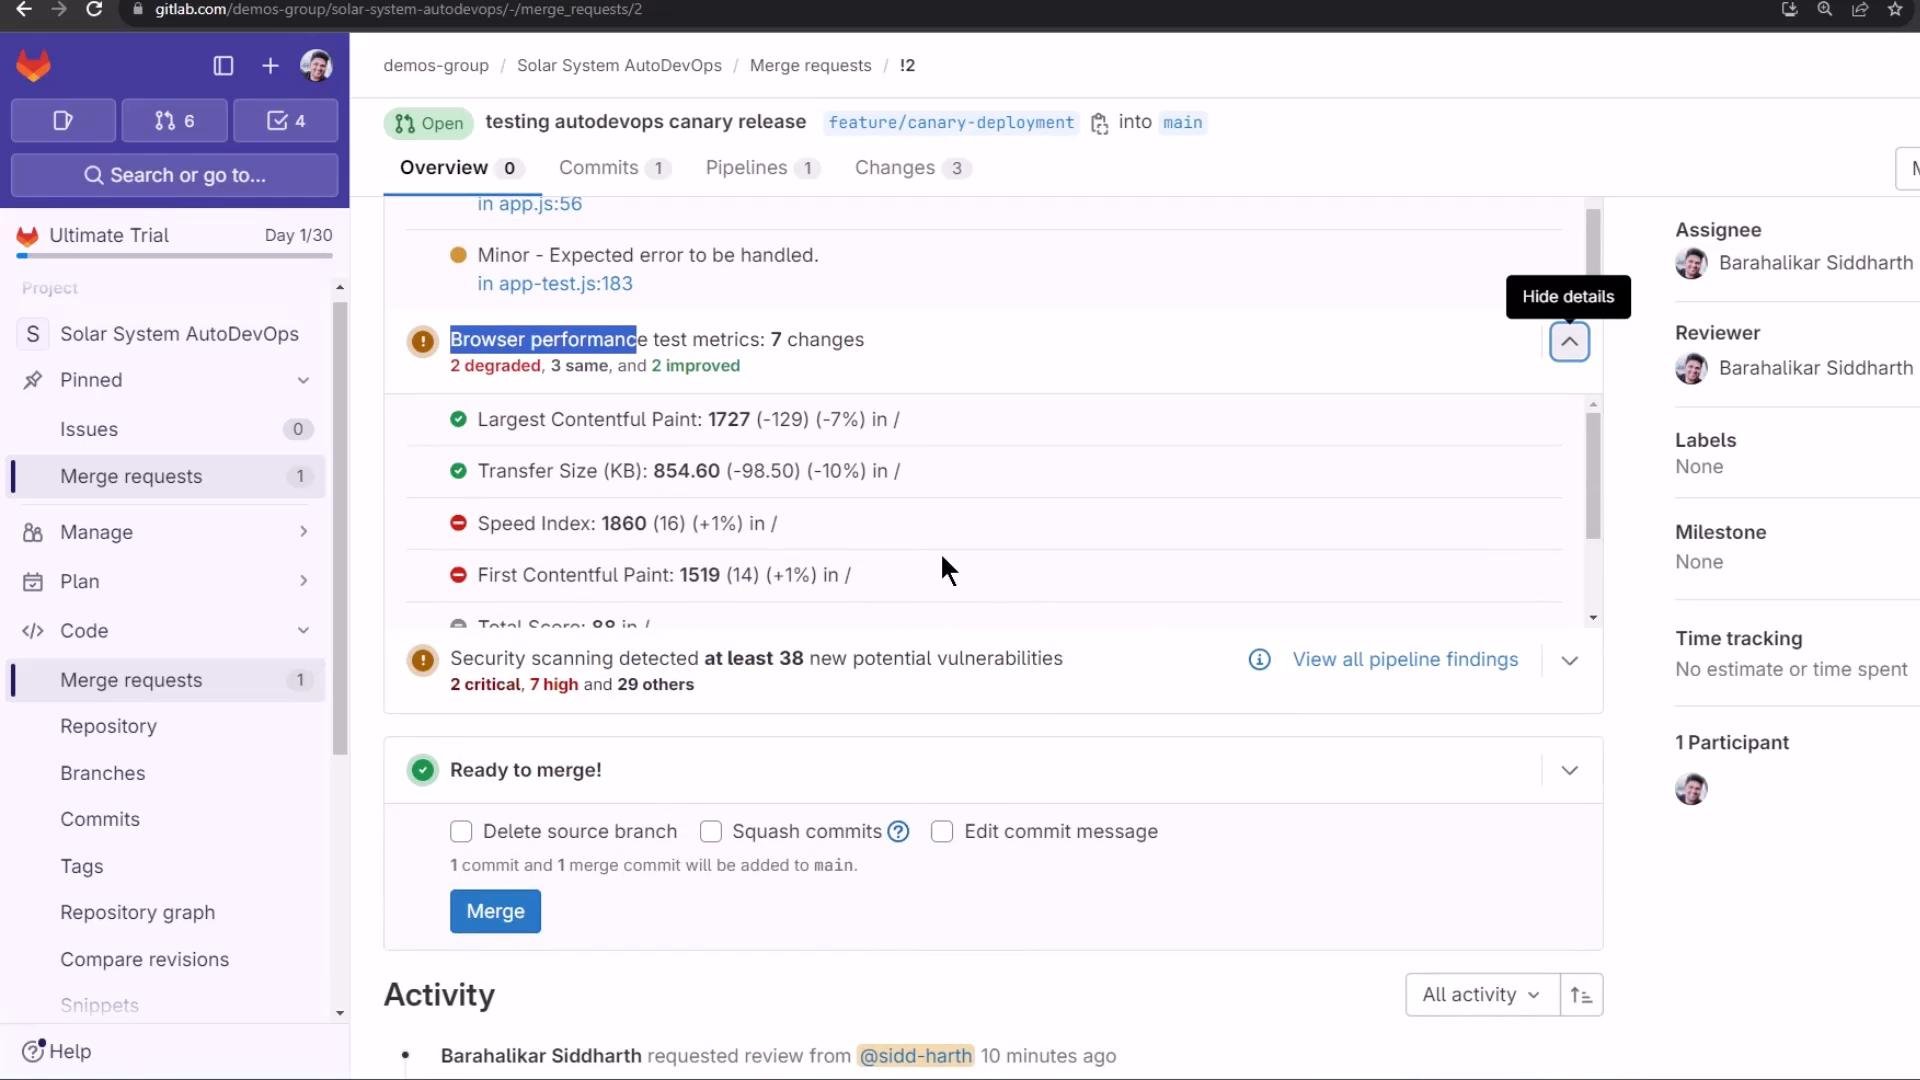Open the main target branch link
This screenshot has width=1920, height=1080.
[1182, 123]
